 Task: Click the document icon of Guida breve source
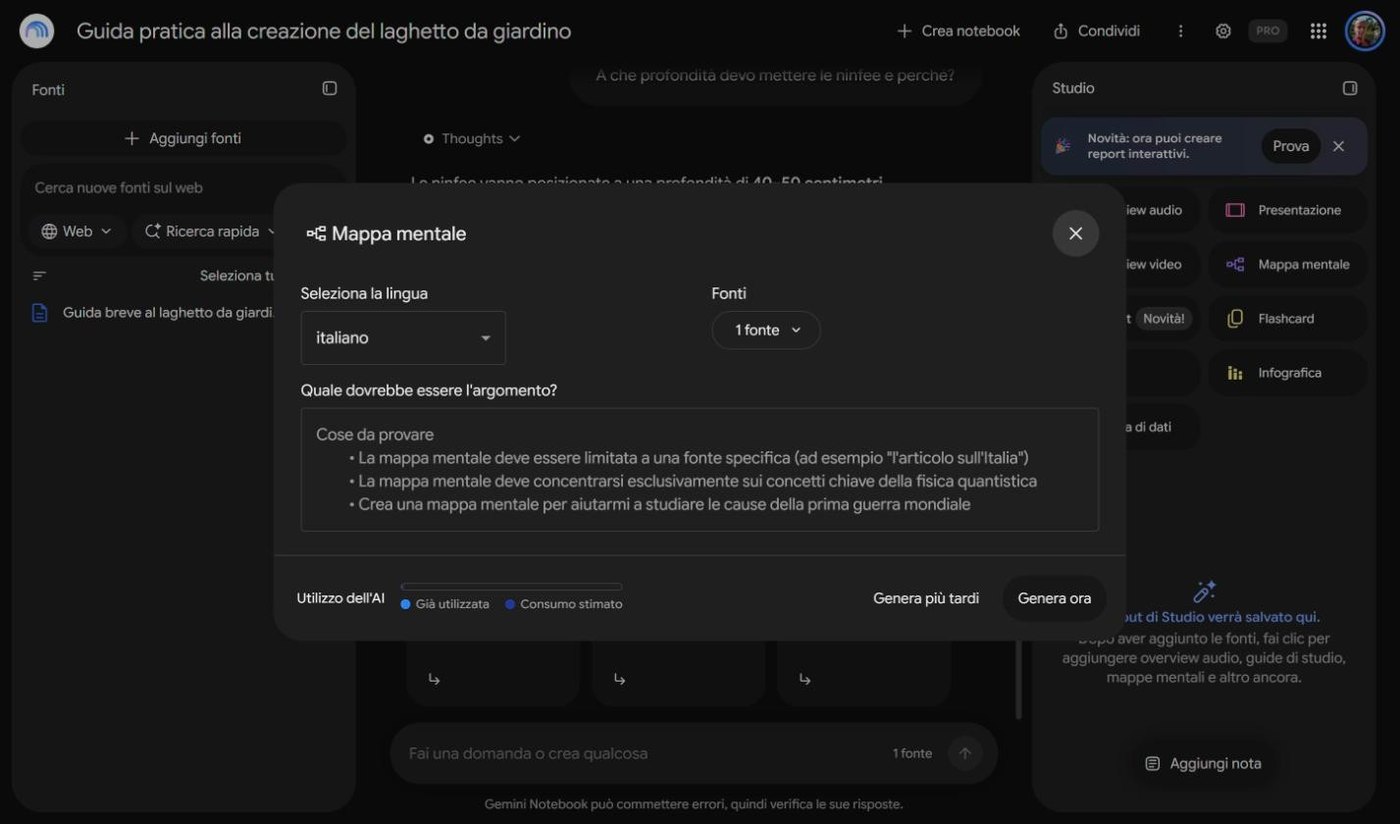39,313
